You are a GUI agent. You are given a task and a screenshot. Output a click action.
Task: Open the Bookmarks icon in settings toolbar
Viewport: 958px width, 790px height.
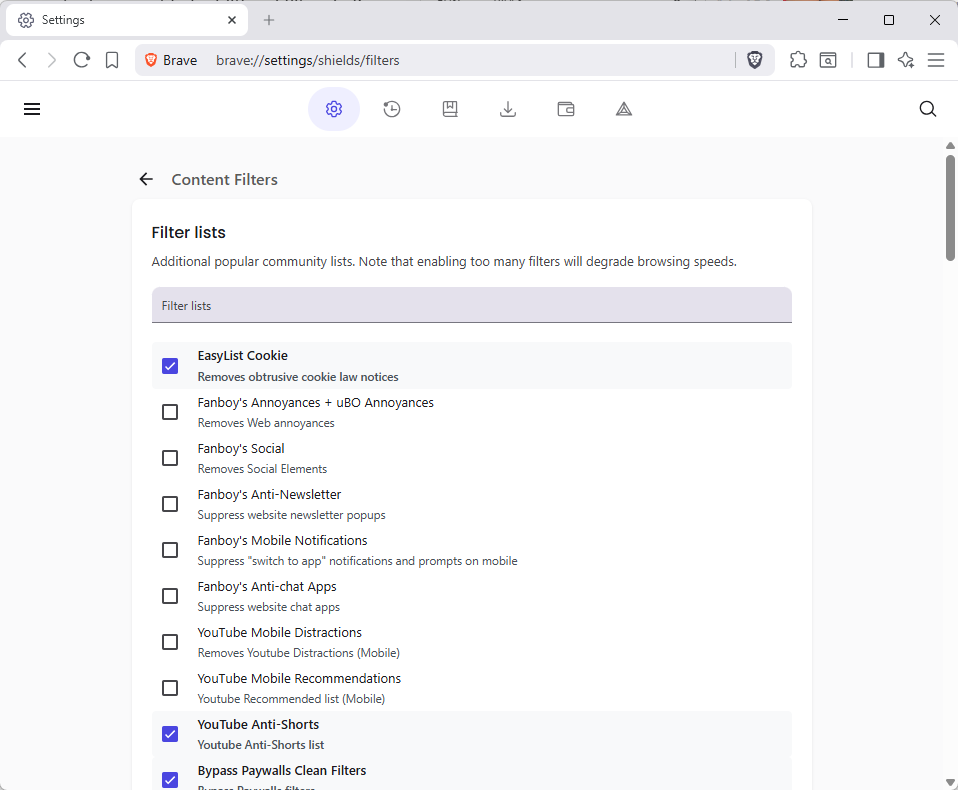pos(450,109)
